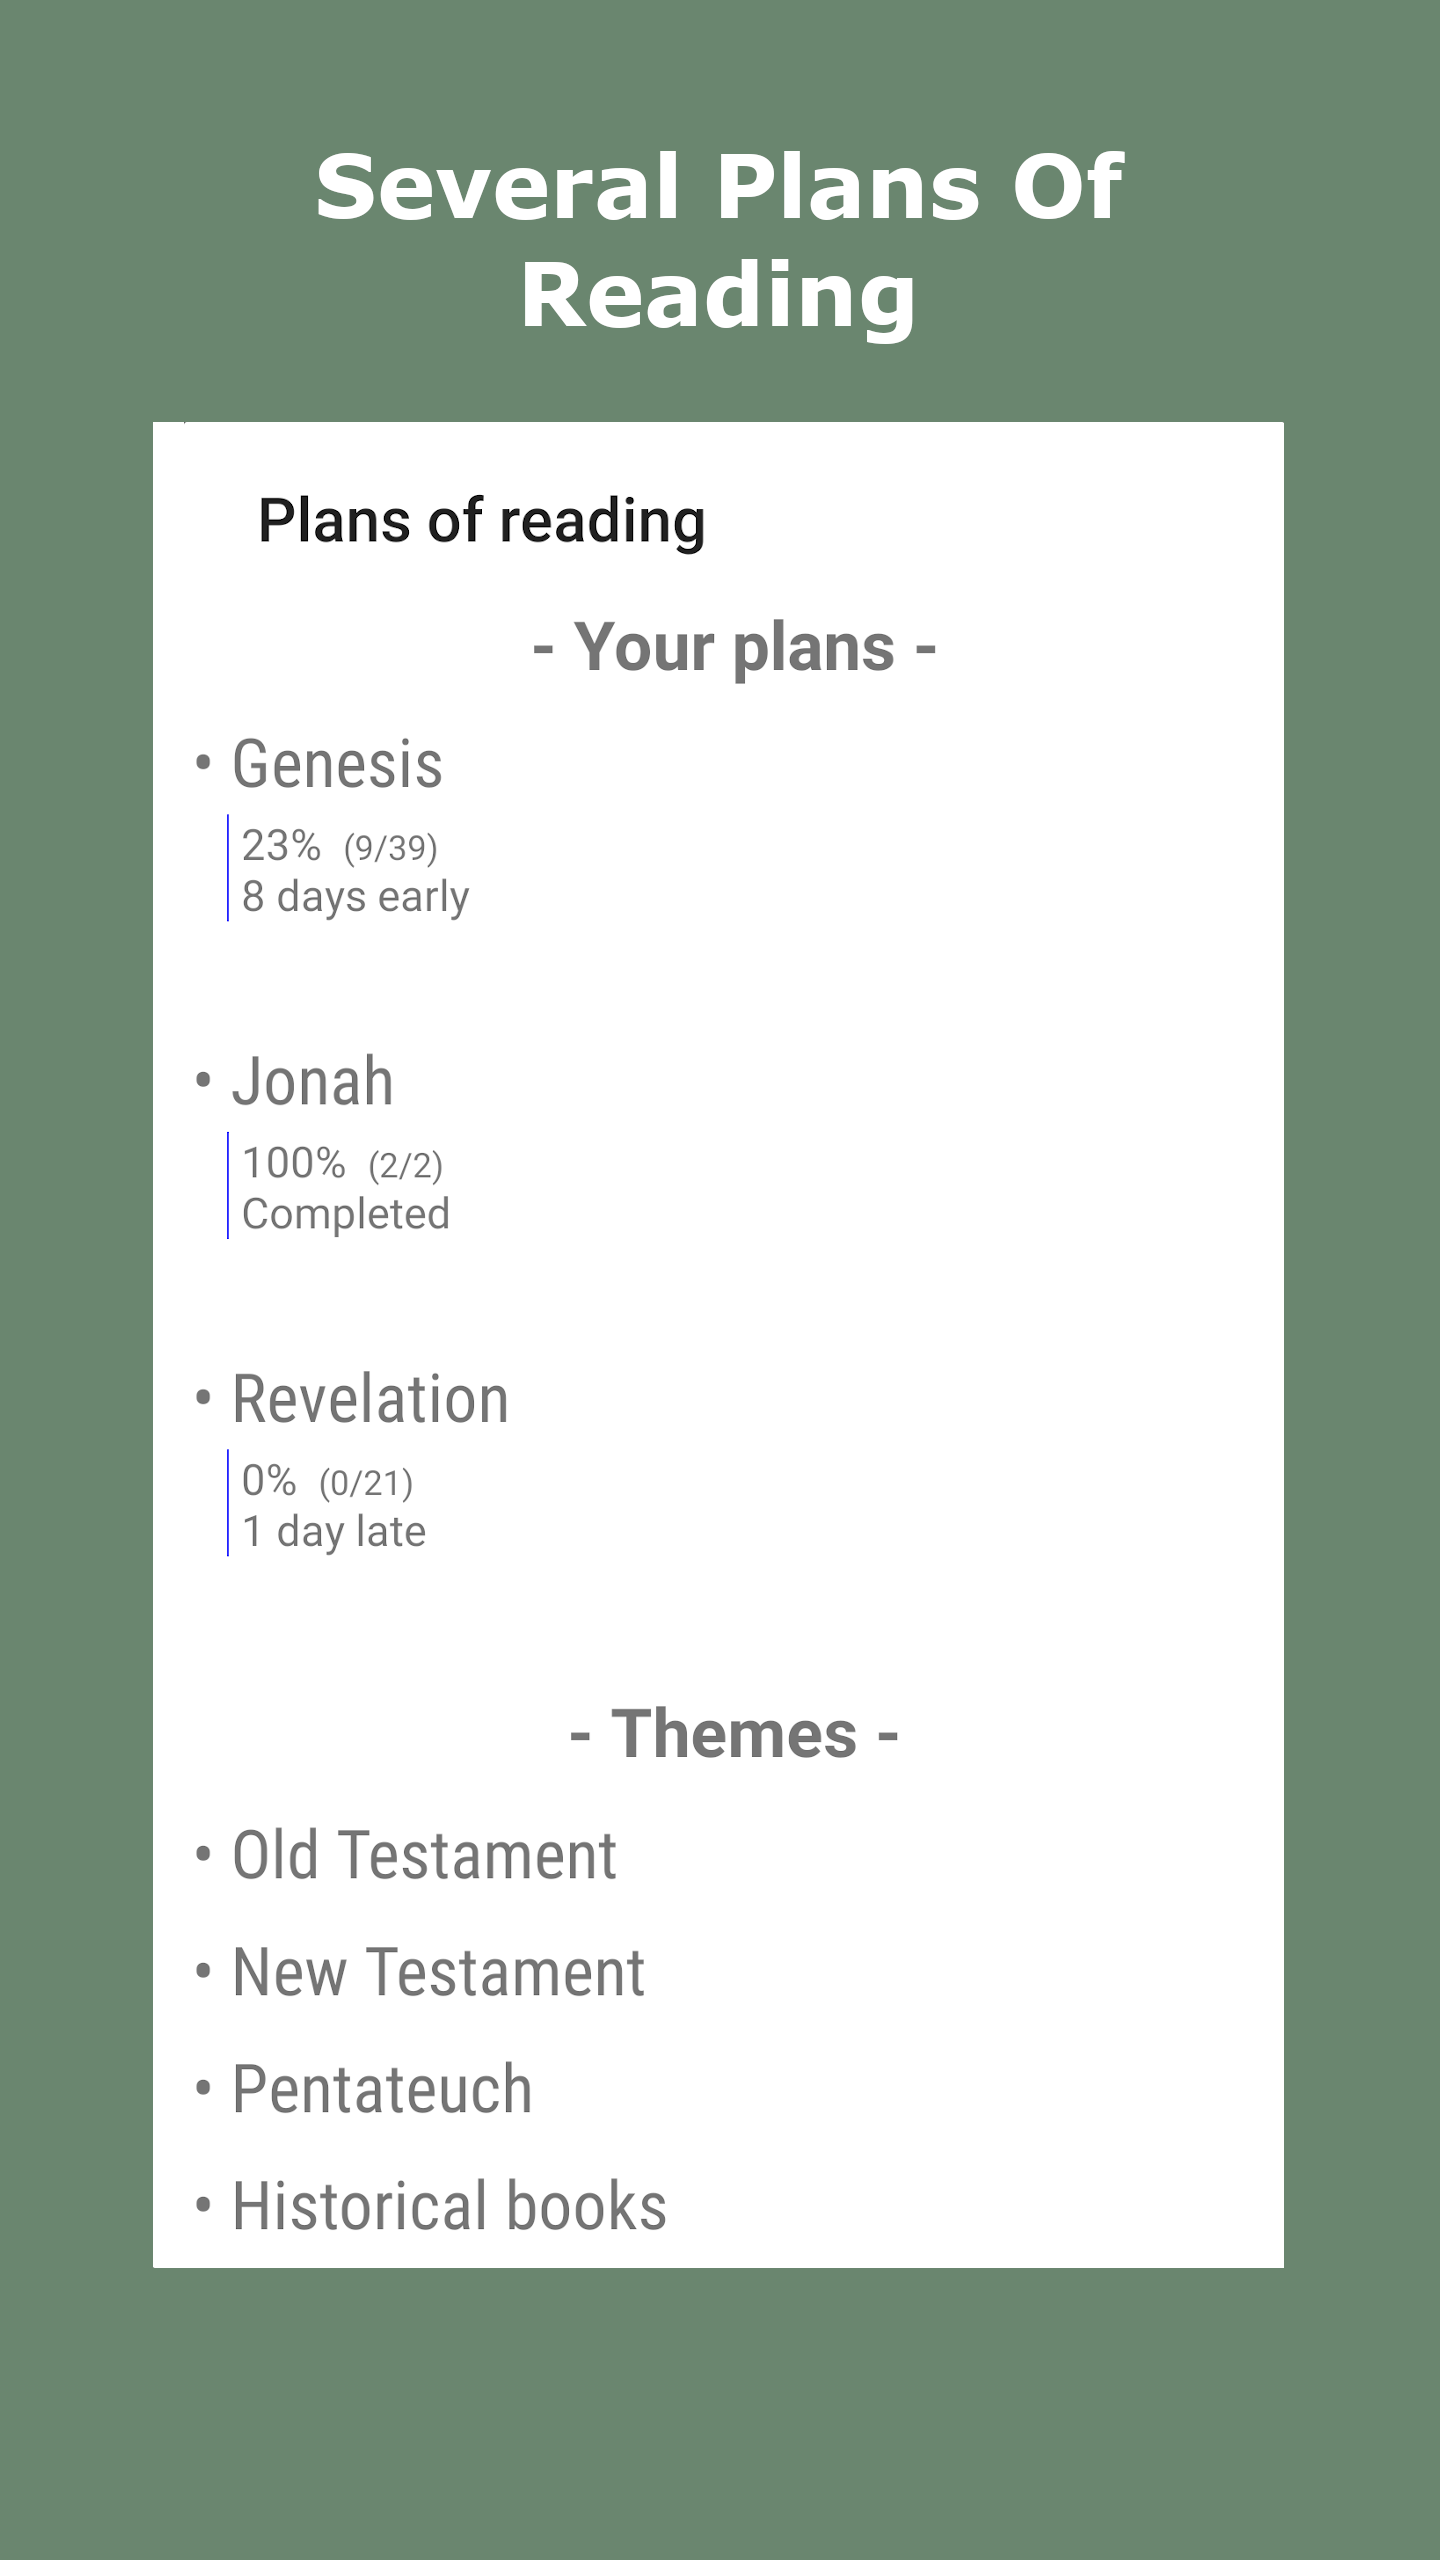Click the "Plans of reading" header
1440x2560 pixels.
(x=481, y=521)
